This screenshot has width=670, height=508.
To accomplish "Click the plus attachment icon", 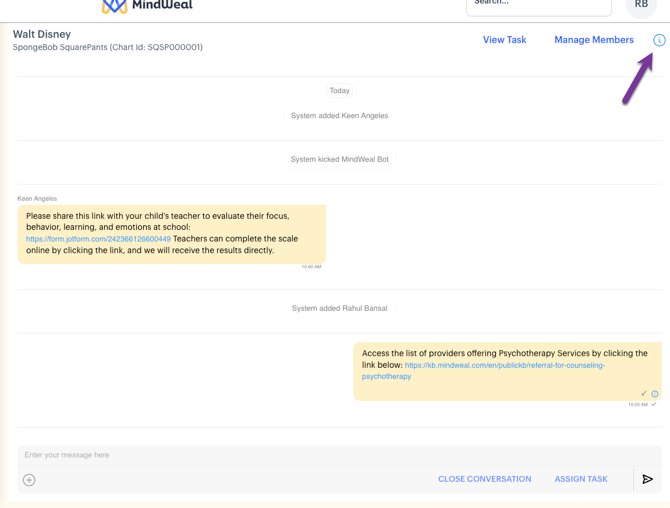I will 29,480.
